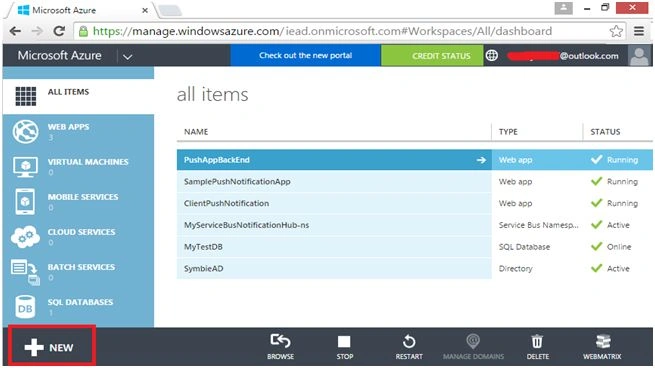
Task: Click the browser forward arrow
Action: click(x=37, y=31)
